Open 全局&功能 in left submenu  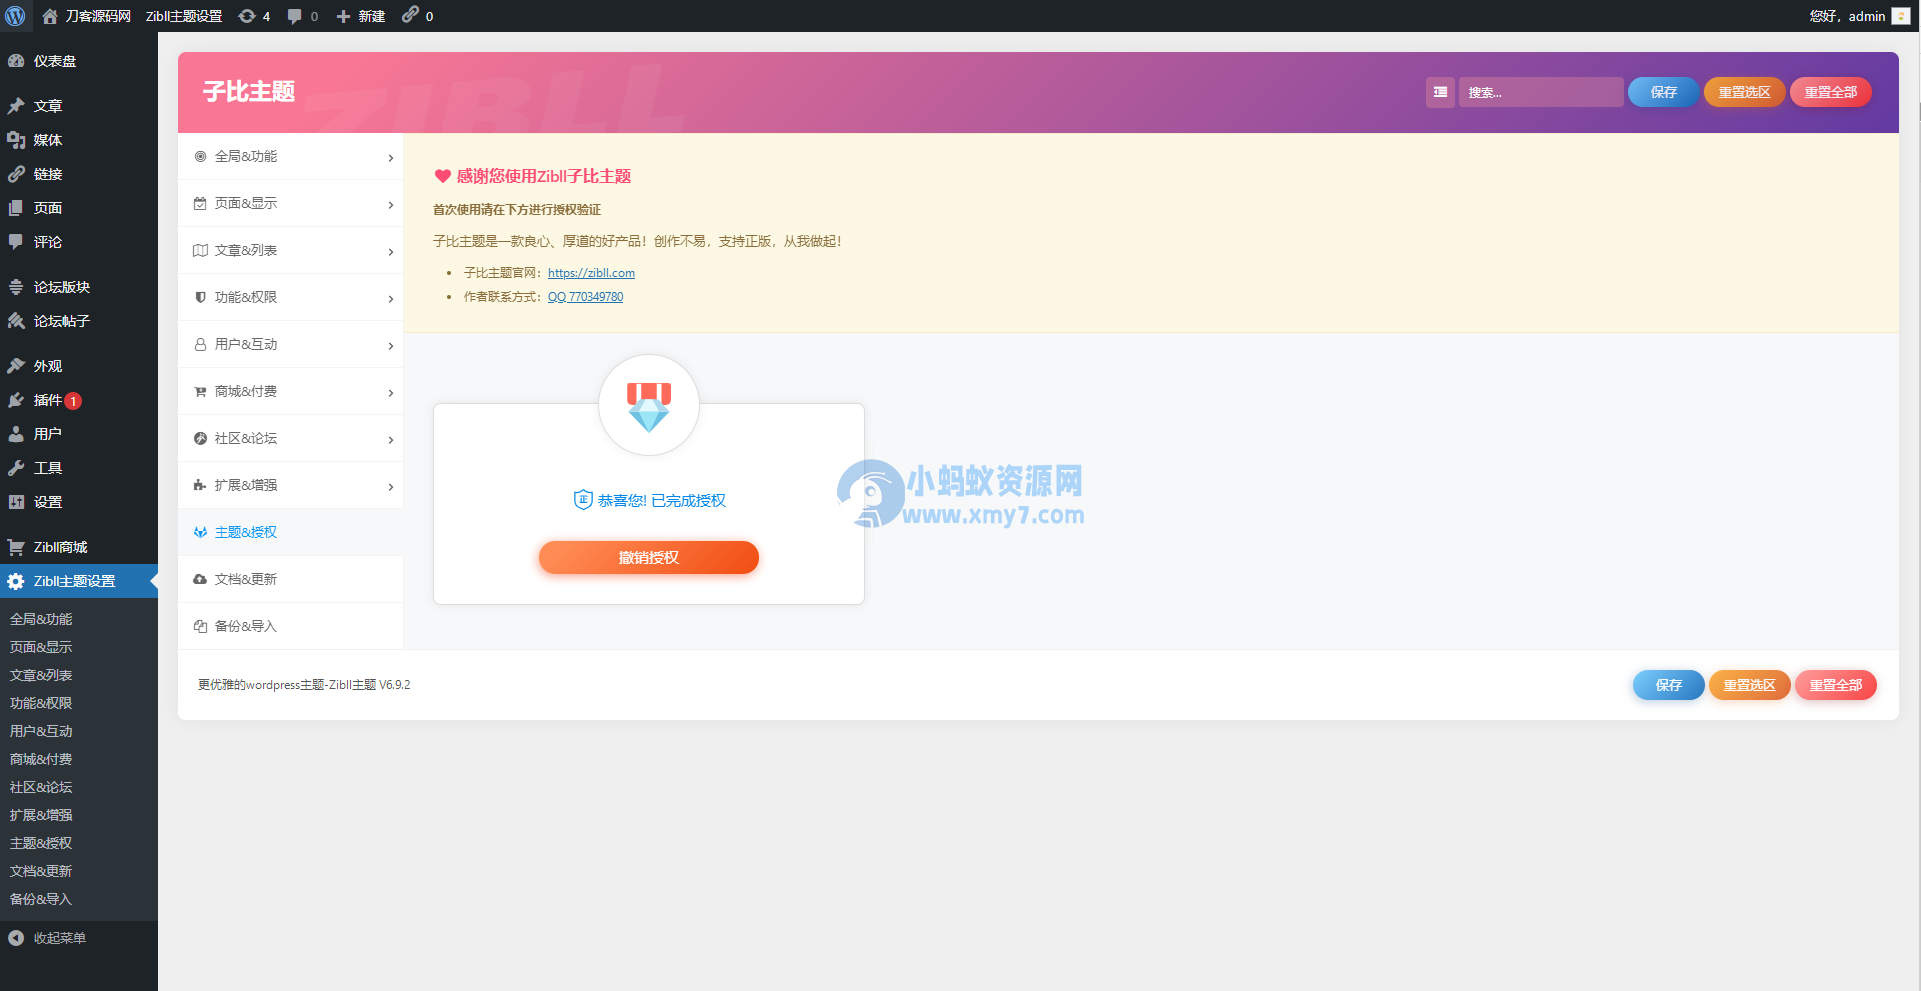[x=41, y=619]
